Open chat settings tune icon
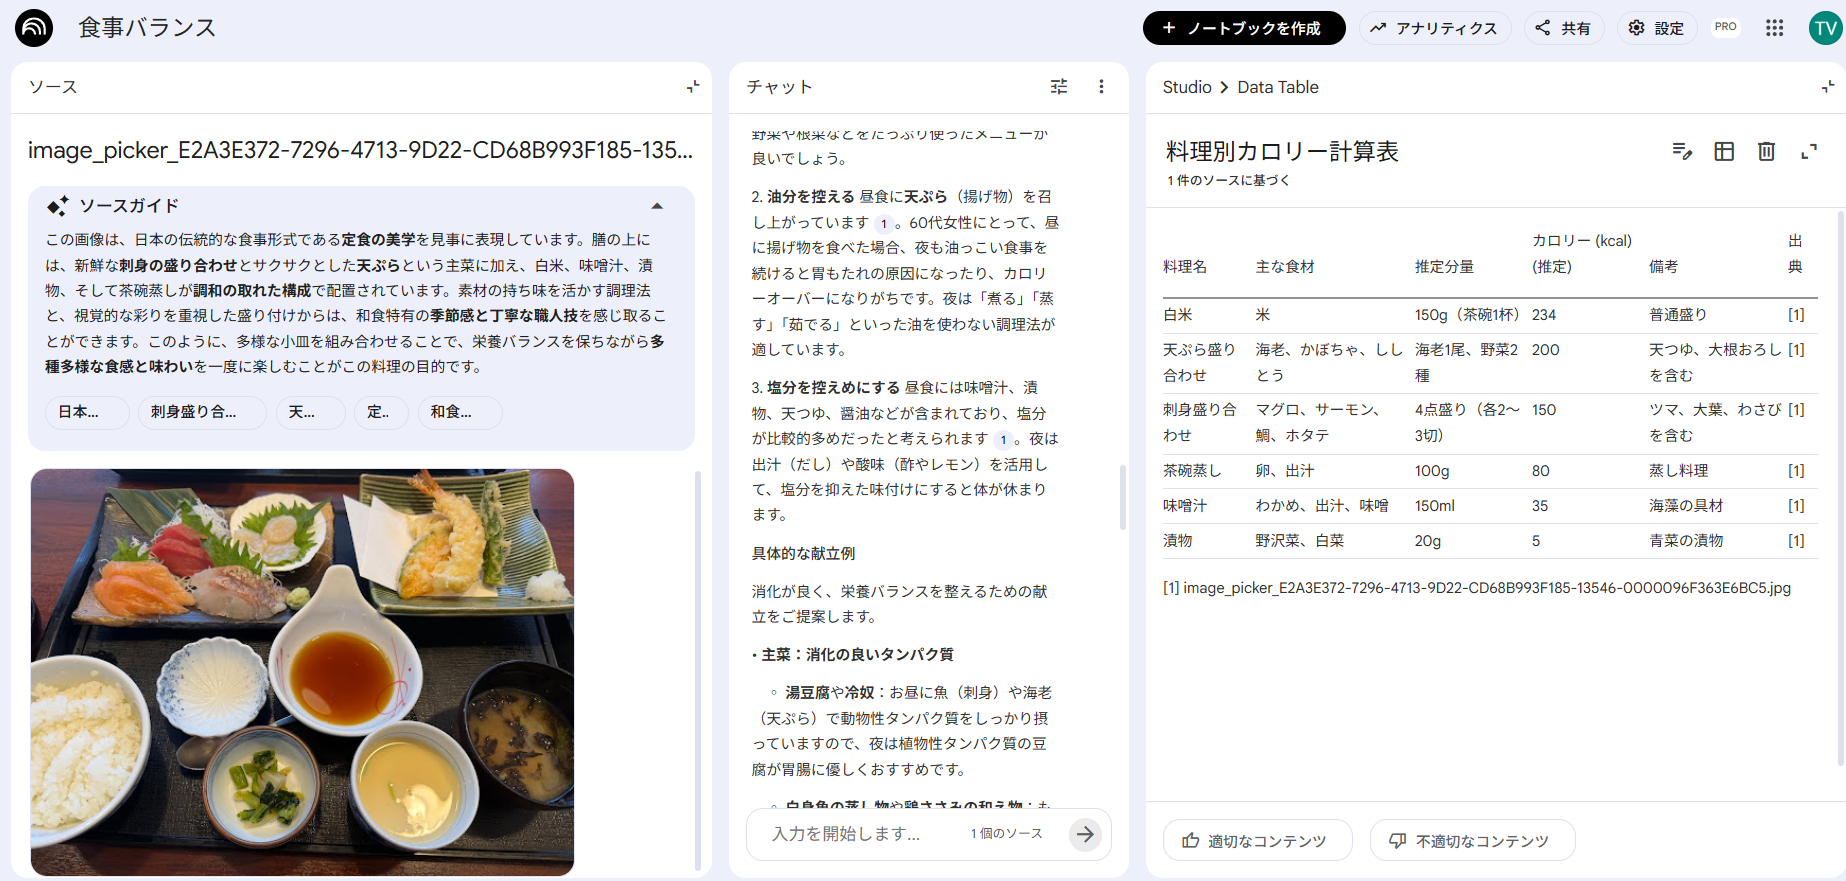 point(1059,87)
